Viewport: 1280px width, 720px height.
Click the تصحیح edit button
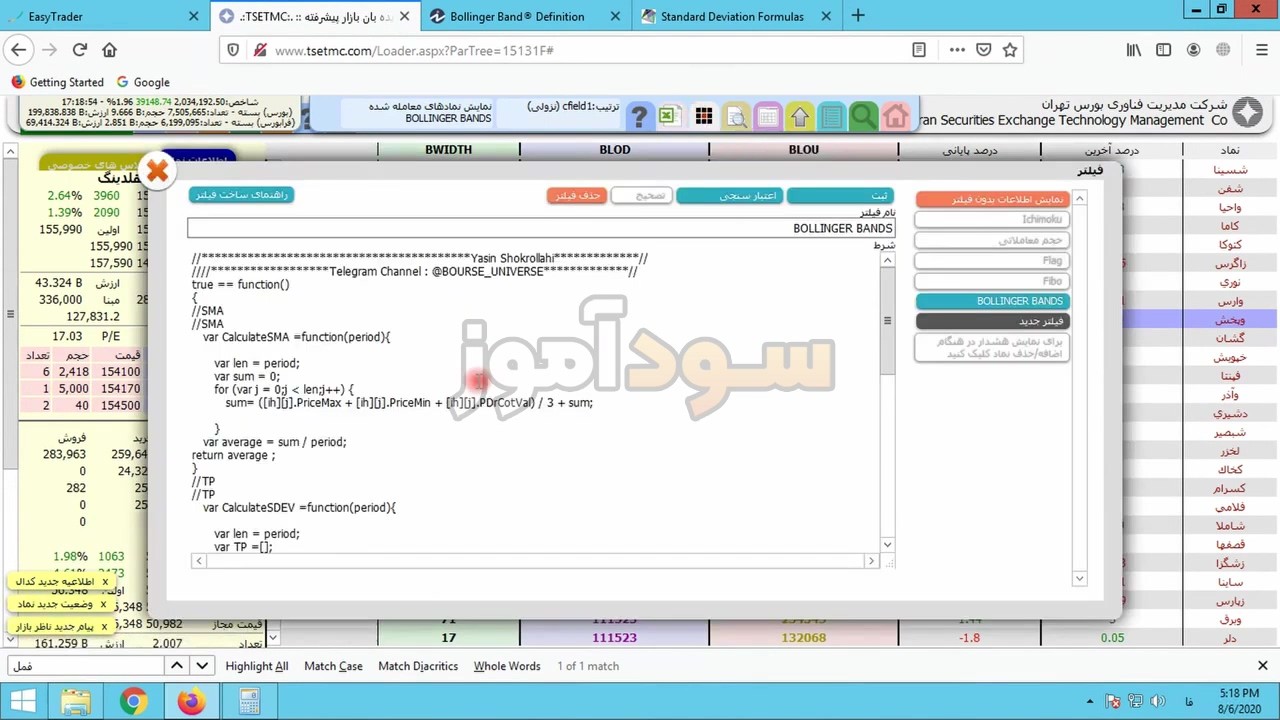[640, 195]
